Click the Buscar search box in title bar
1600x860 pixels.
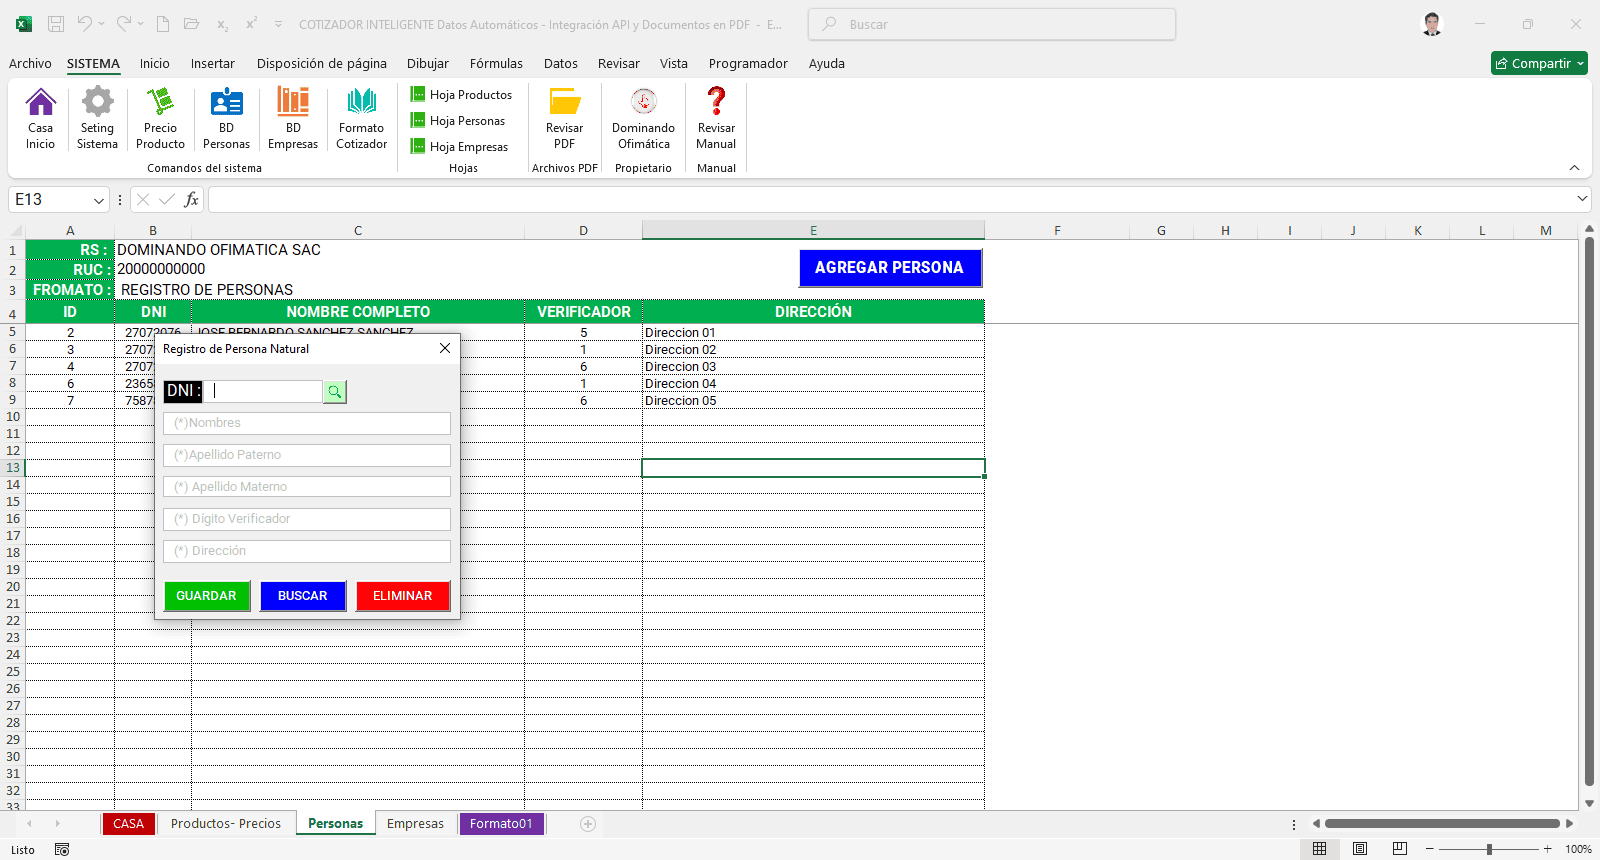pos(992,24)
